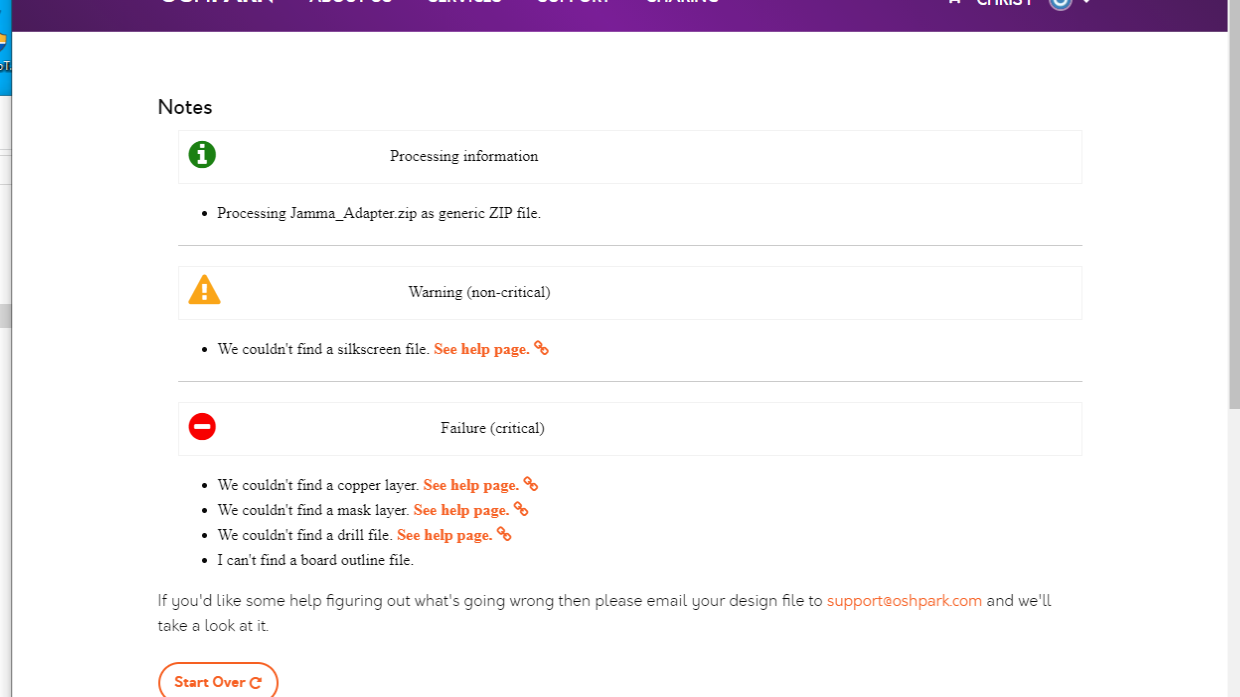Click the "Failure (critical)" header text

[x=492, y=428]
